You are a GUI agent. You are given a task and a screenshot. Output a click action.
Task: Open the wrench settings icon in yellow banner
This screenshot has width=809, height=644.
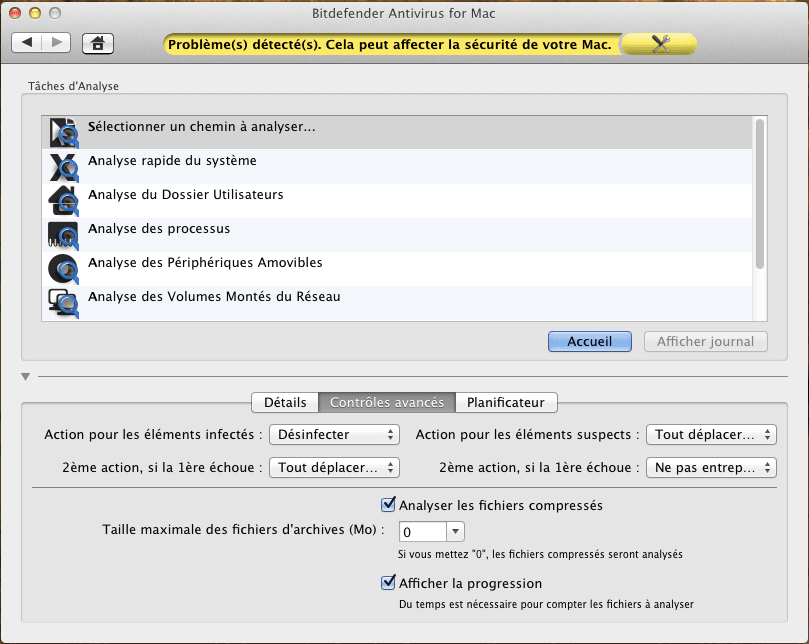pyautogui.click(x=660, y=43)
